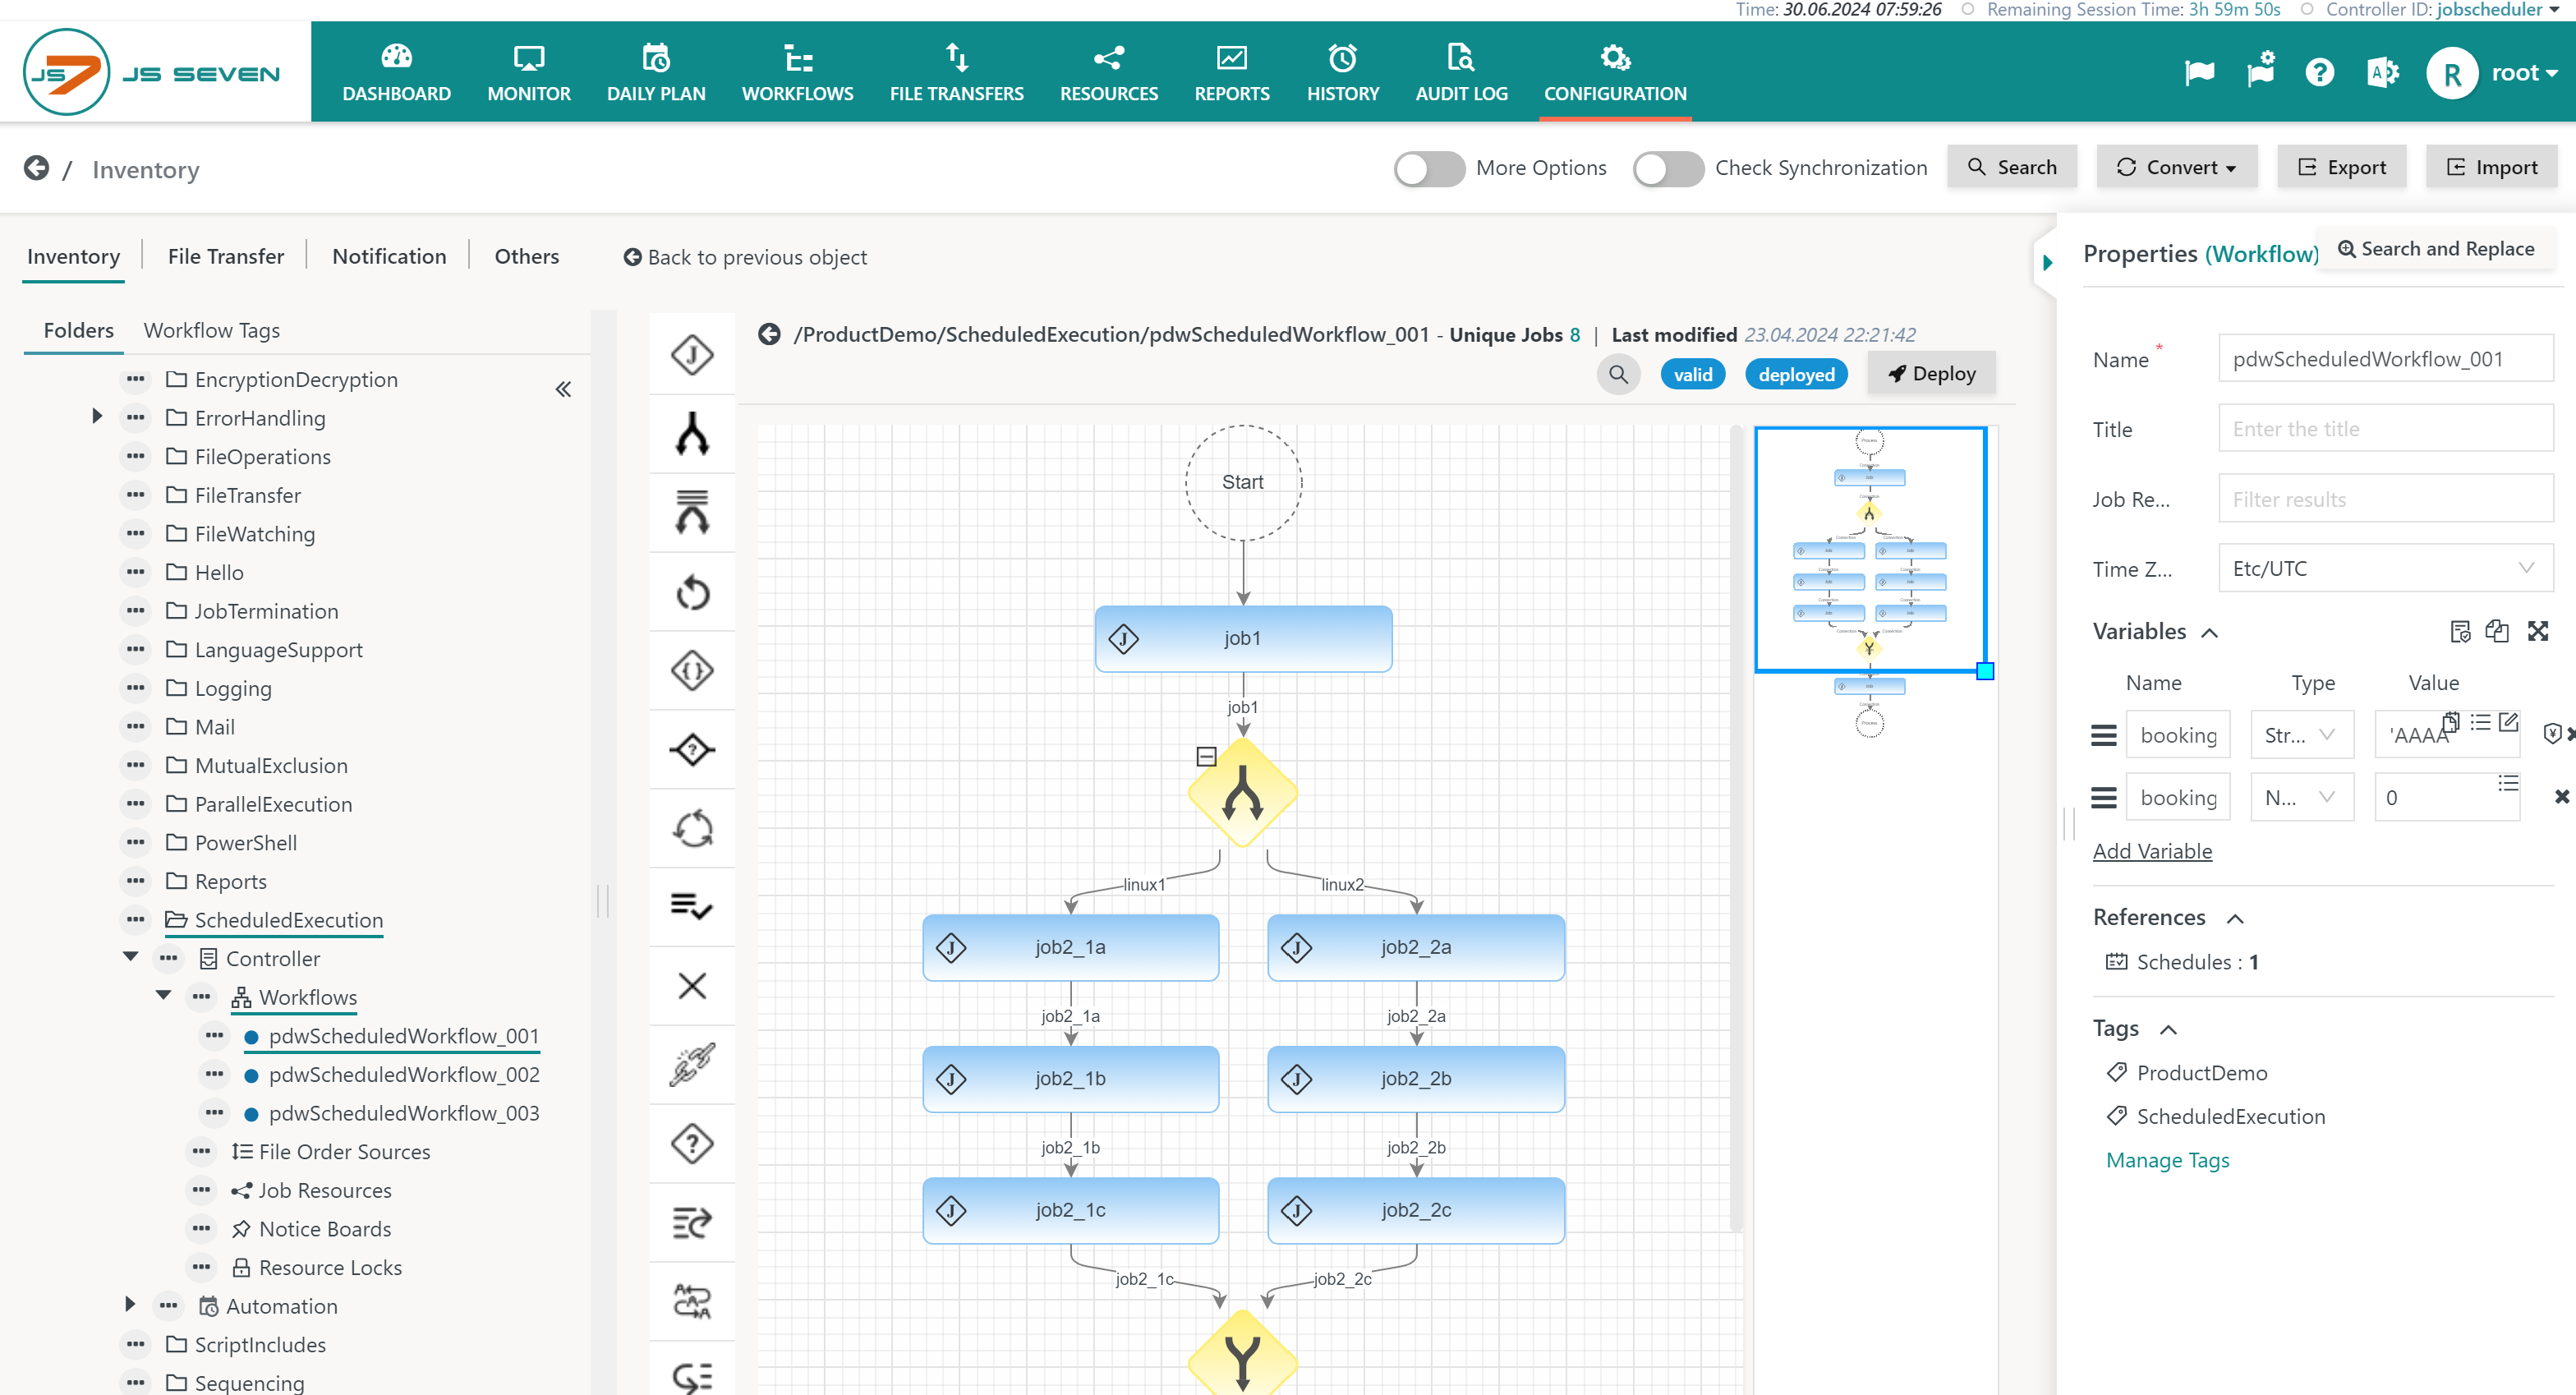
Task: Open the N type dropdown for second variable
Action: pos(2301,797)
